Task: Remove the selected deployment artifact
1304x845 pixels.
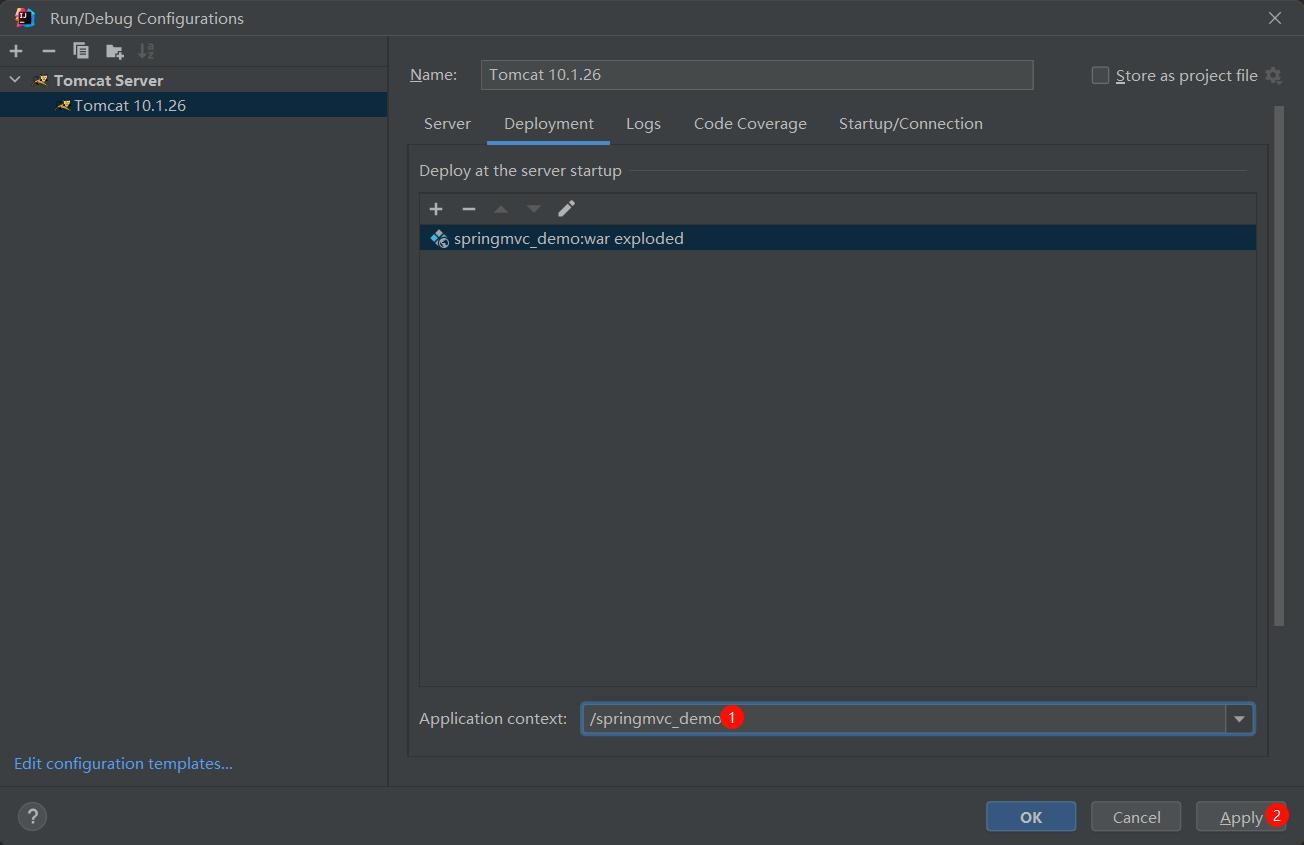Action: [x=468, y=209]
